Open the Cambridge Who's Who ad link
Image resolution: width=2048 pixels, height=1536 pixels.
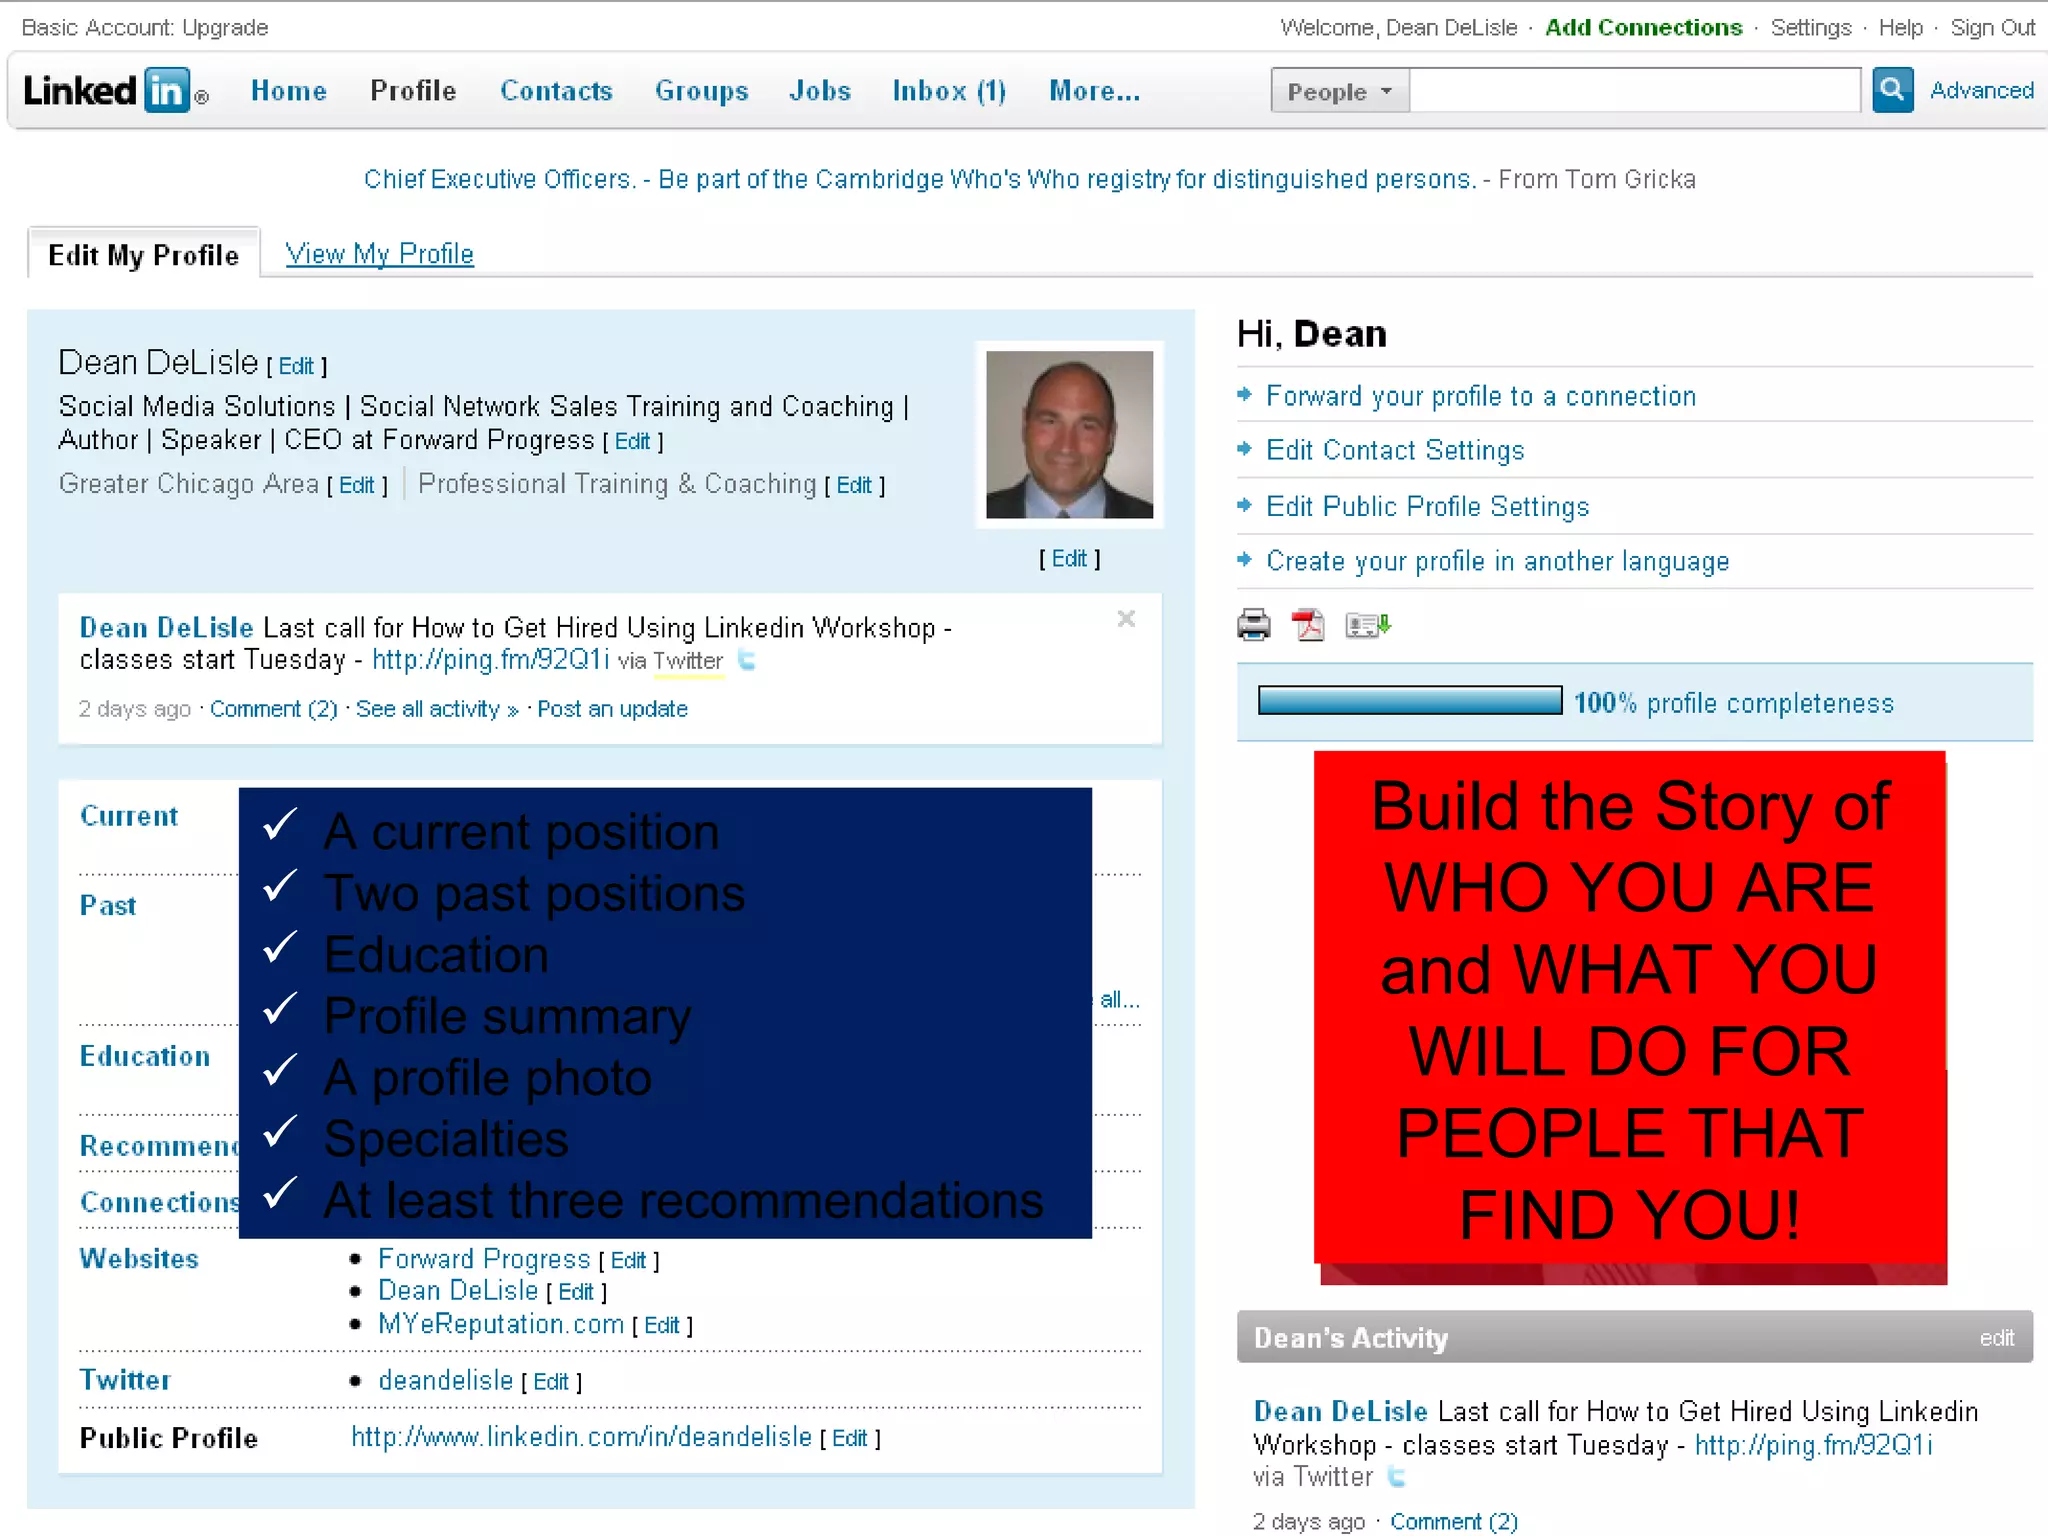(x=920, y=179)
